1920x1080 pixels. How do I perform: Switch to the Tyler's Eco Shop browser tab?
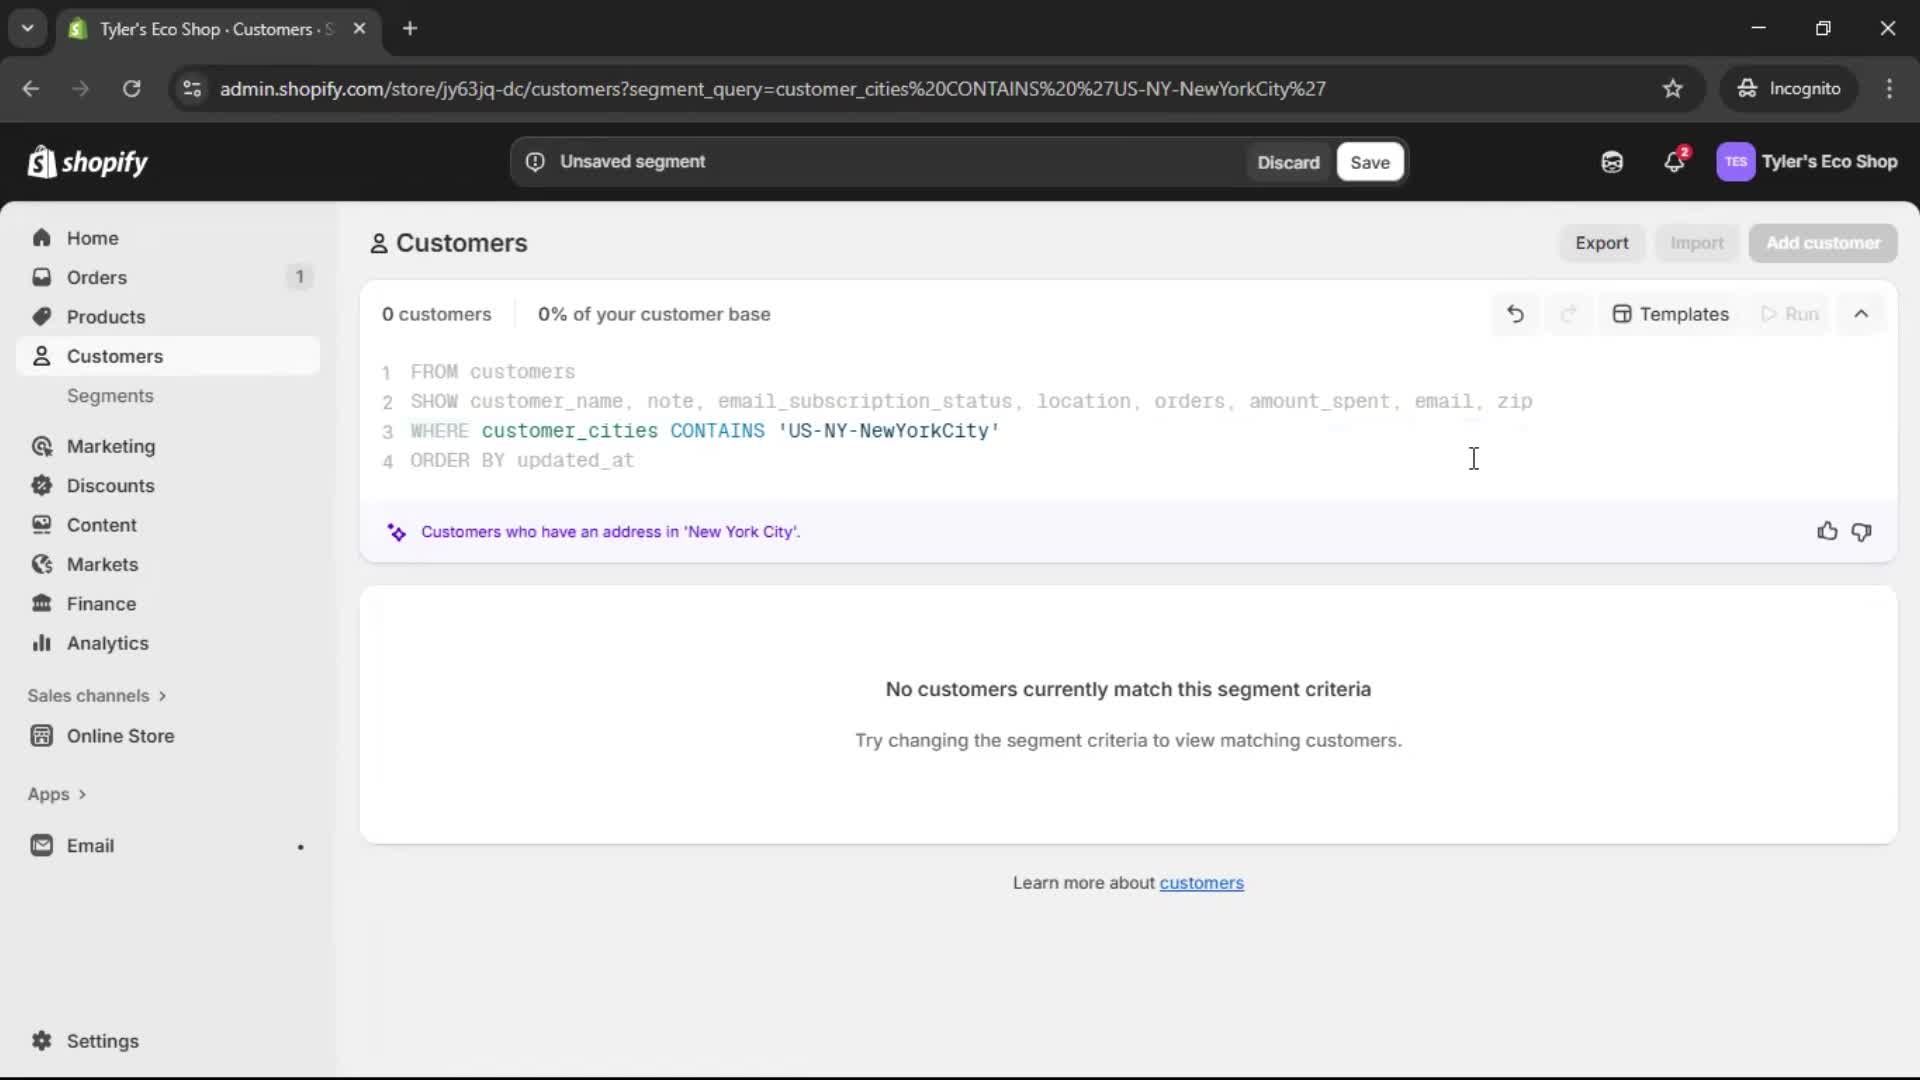[x=200, y=29]
